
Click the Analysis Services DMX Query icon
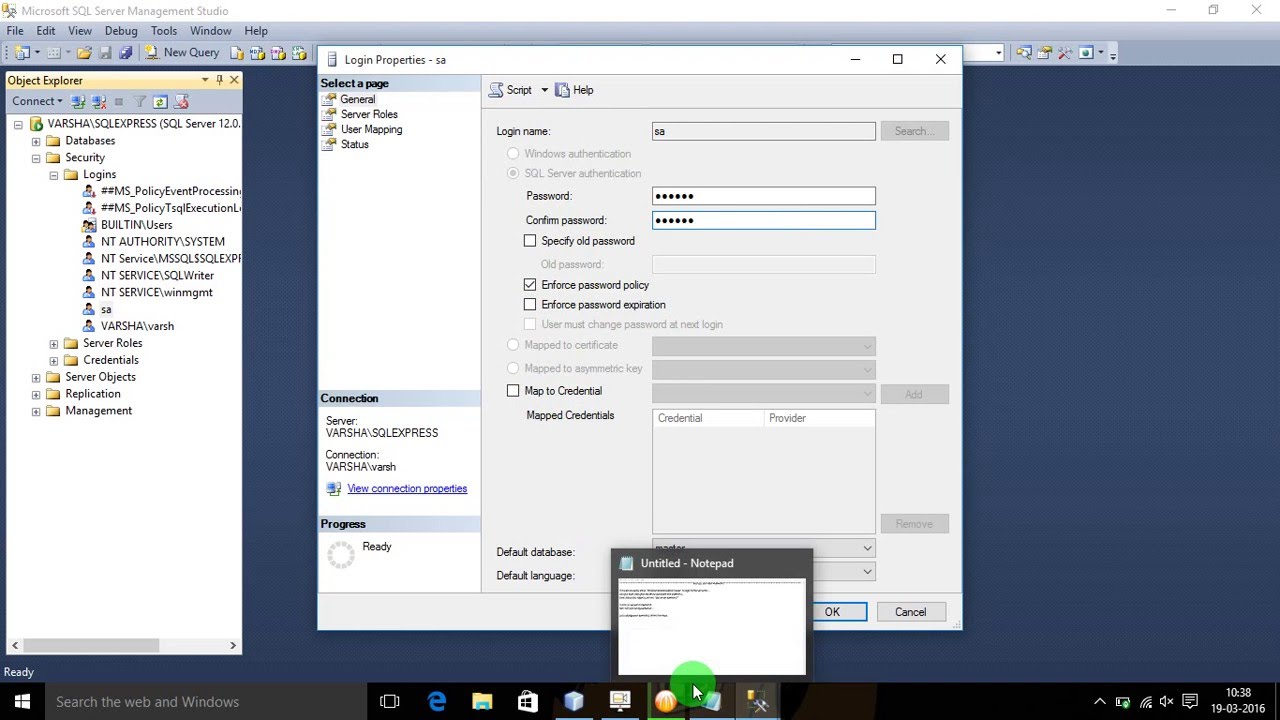[x=278, y=52]
